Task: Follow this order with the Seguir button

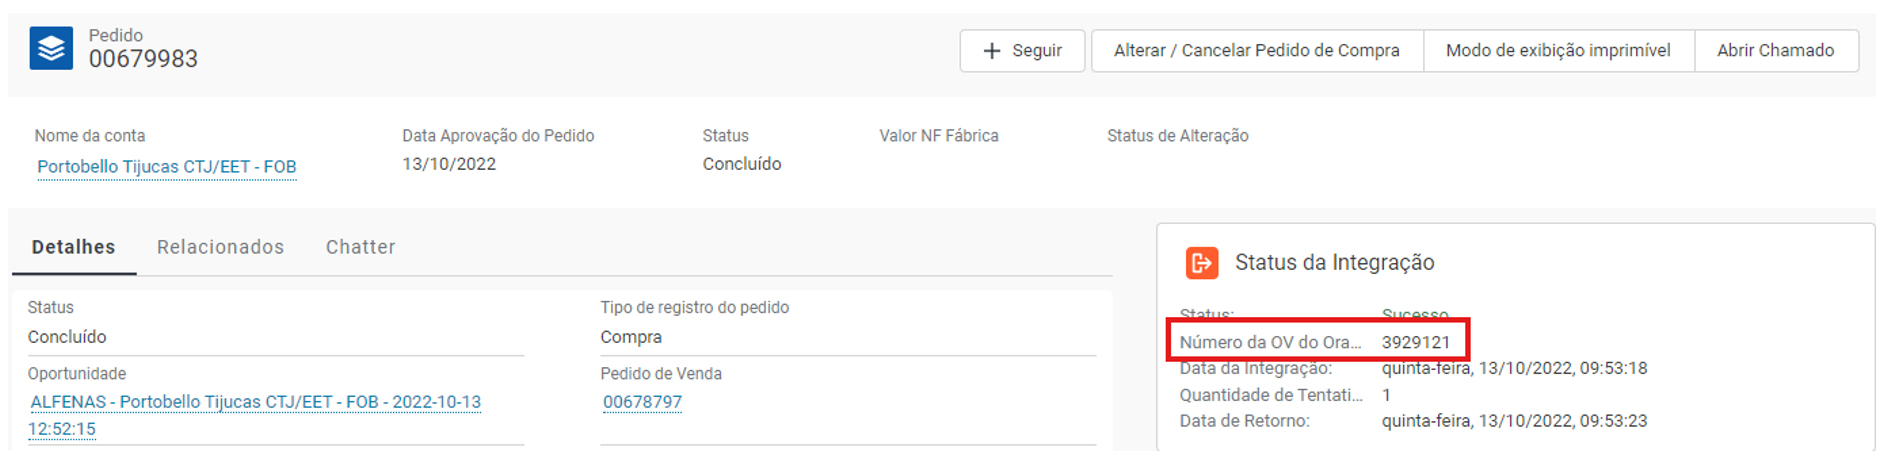Action: point(1022,51)
